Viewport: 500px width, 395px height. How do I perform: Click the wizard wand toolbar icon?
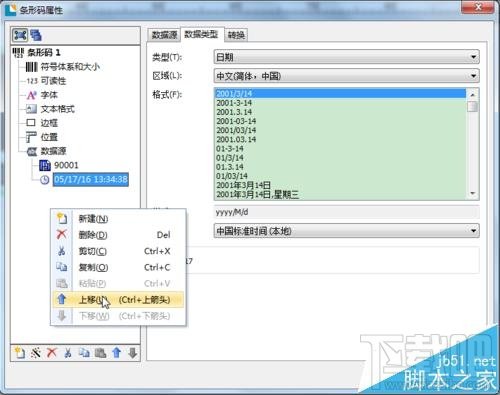pyautogui.click(x=36, y=353)
